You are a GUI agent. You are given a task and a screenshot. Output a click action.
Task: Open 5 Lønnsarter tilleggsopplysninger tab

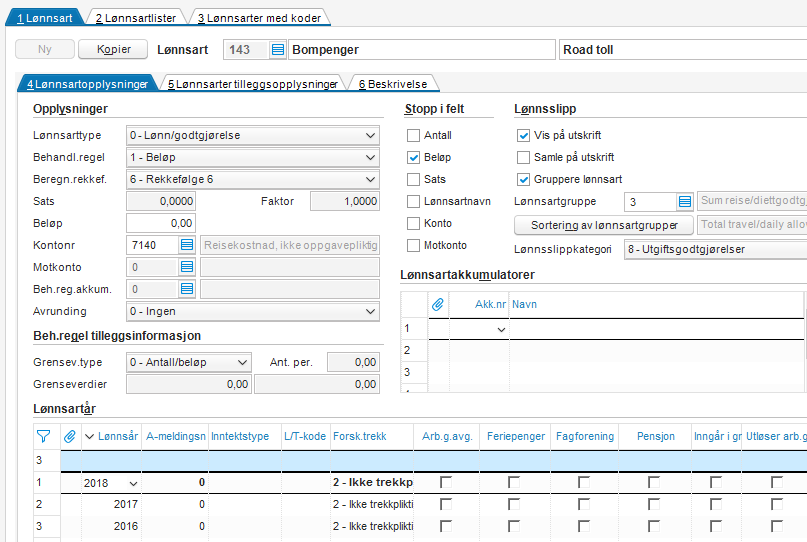click(253, 84)
